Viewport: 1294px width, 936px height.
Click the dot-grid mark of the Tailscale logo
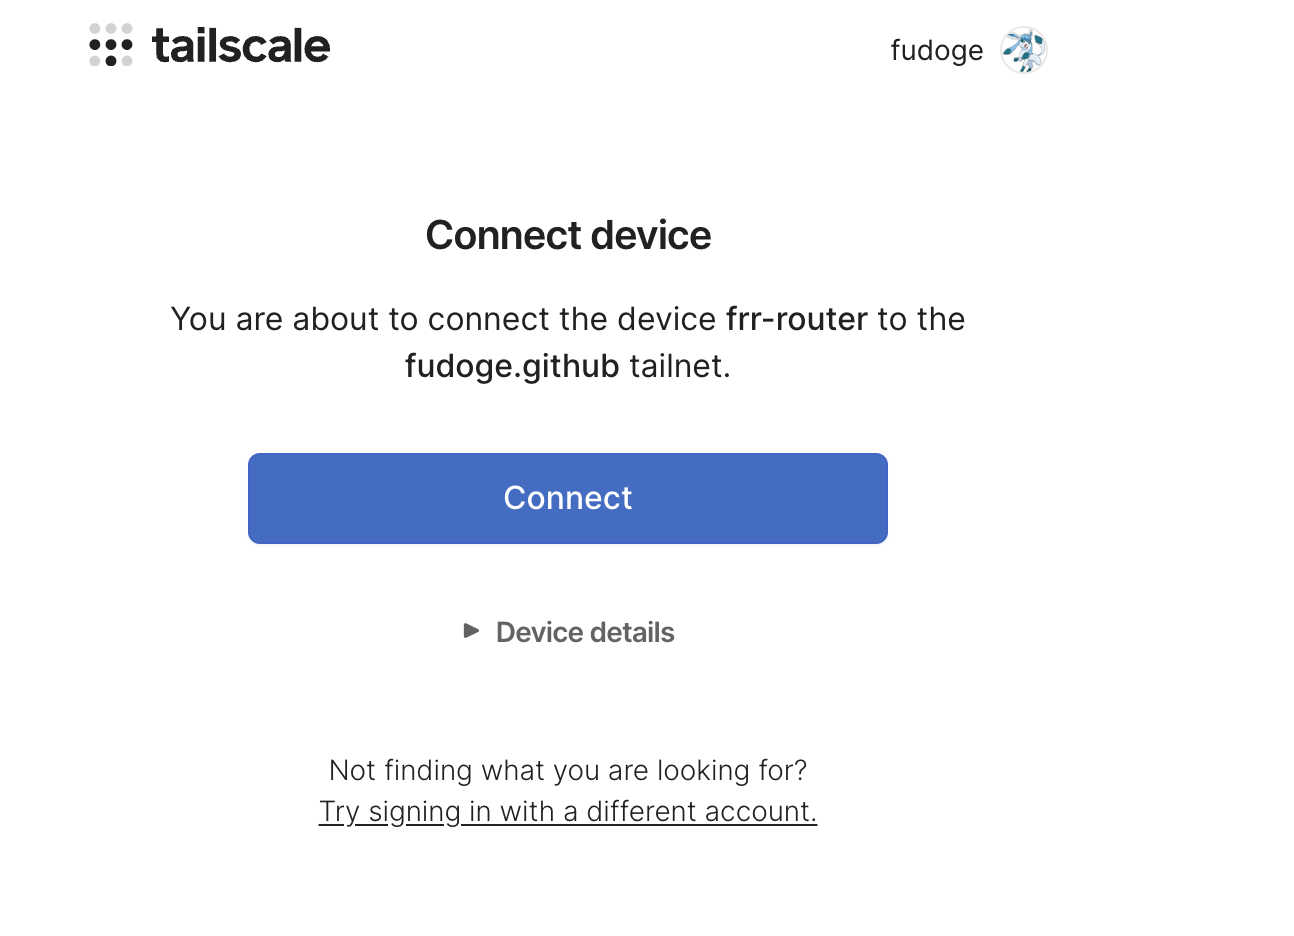coord(111,46)
